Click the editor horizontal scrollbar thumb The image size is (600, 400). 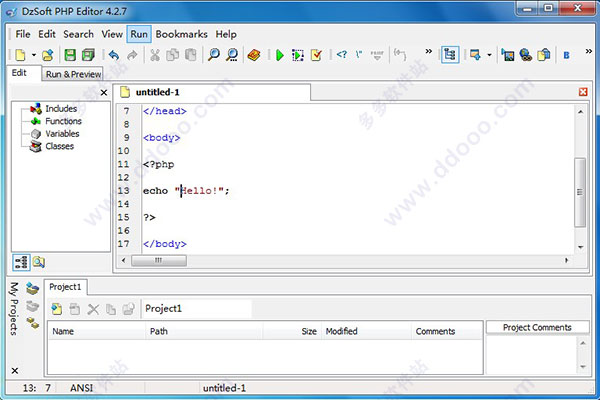(x=159, y=260)
